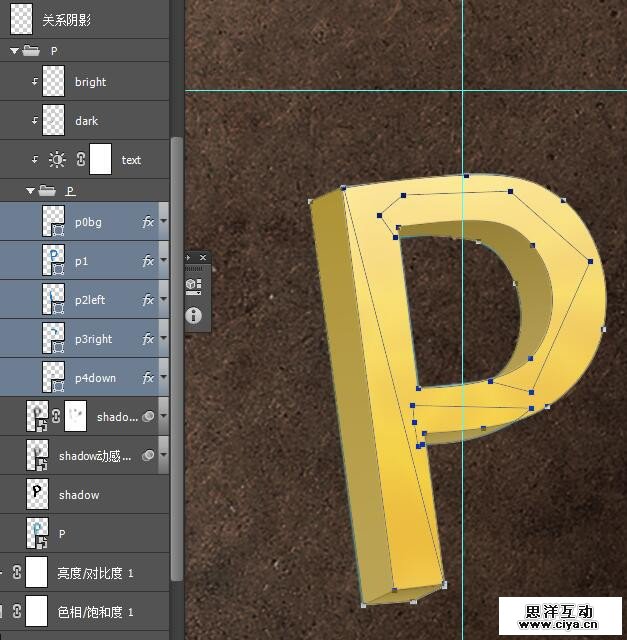The height and width of the screenshot is (640, 627).
Task: Click smart filter icon on shadow动感 layer
Action: pyautogui.click(x=148, y=455)
